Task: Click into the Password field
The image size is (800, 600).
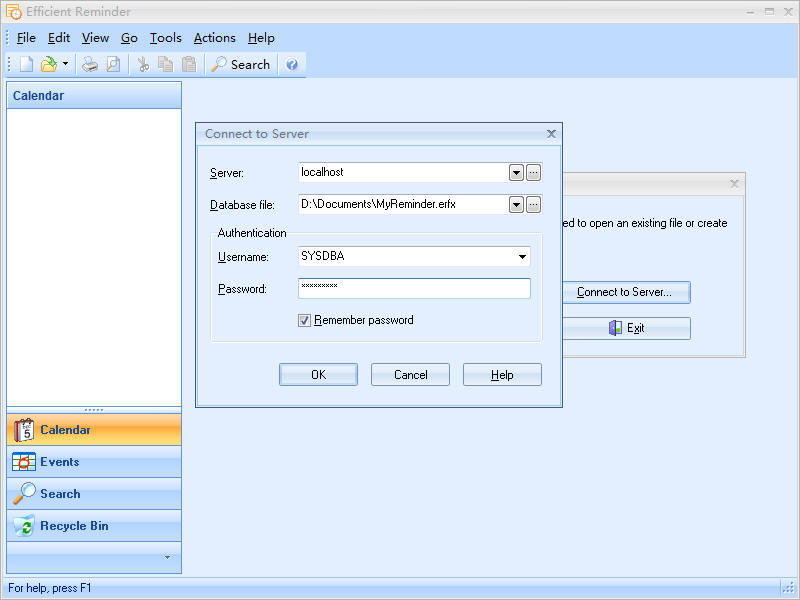Action: [414, 289]
